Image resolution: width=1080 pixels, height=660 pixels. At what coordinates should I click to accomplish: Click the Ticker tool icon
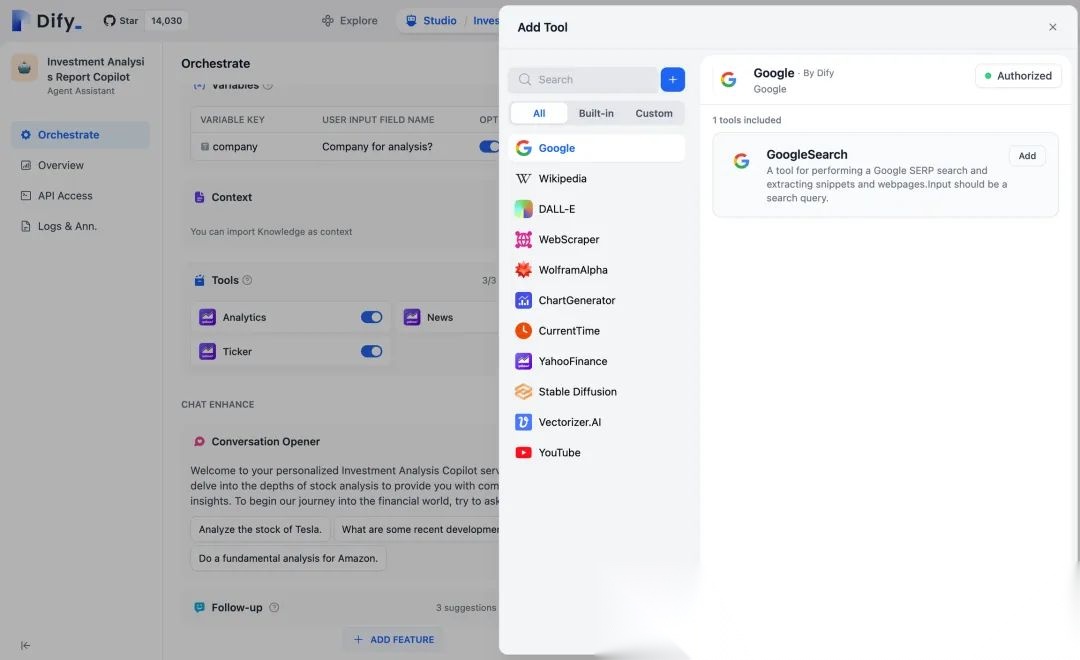[207, 351]
